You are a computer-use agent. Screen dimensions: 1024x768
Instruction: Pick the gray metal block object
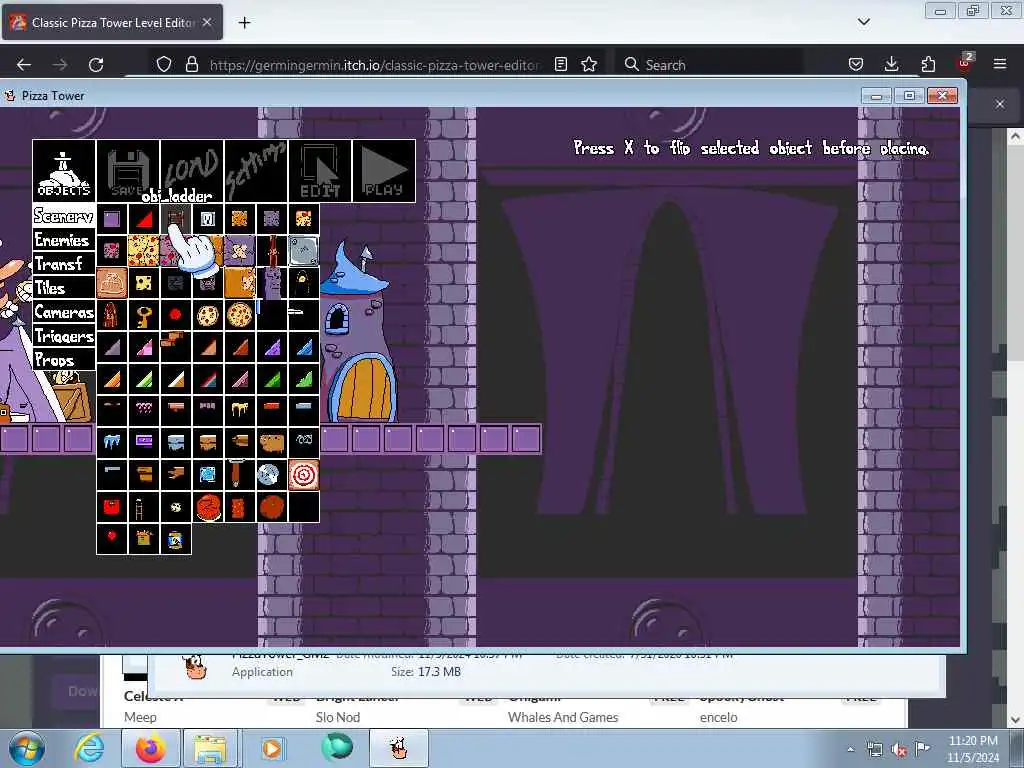tap(304, 251)
